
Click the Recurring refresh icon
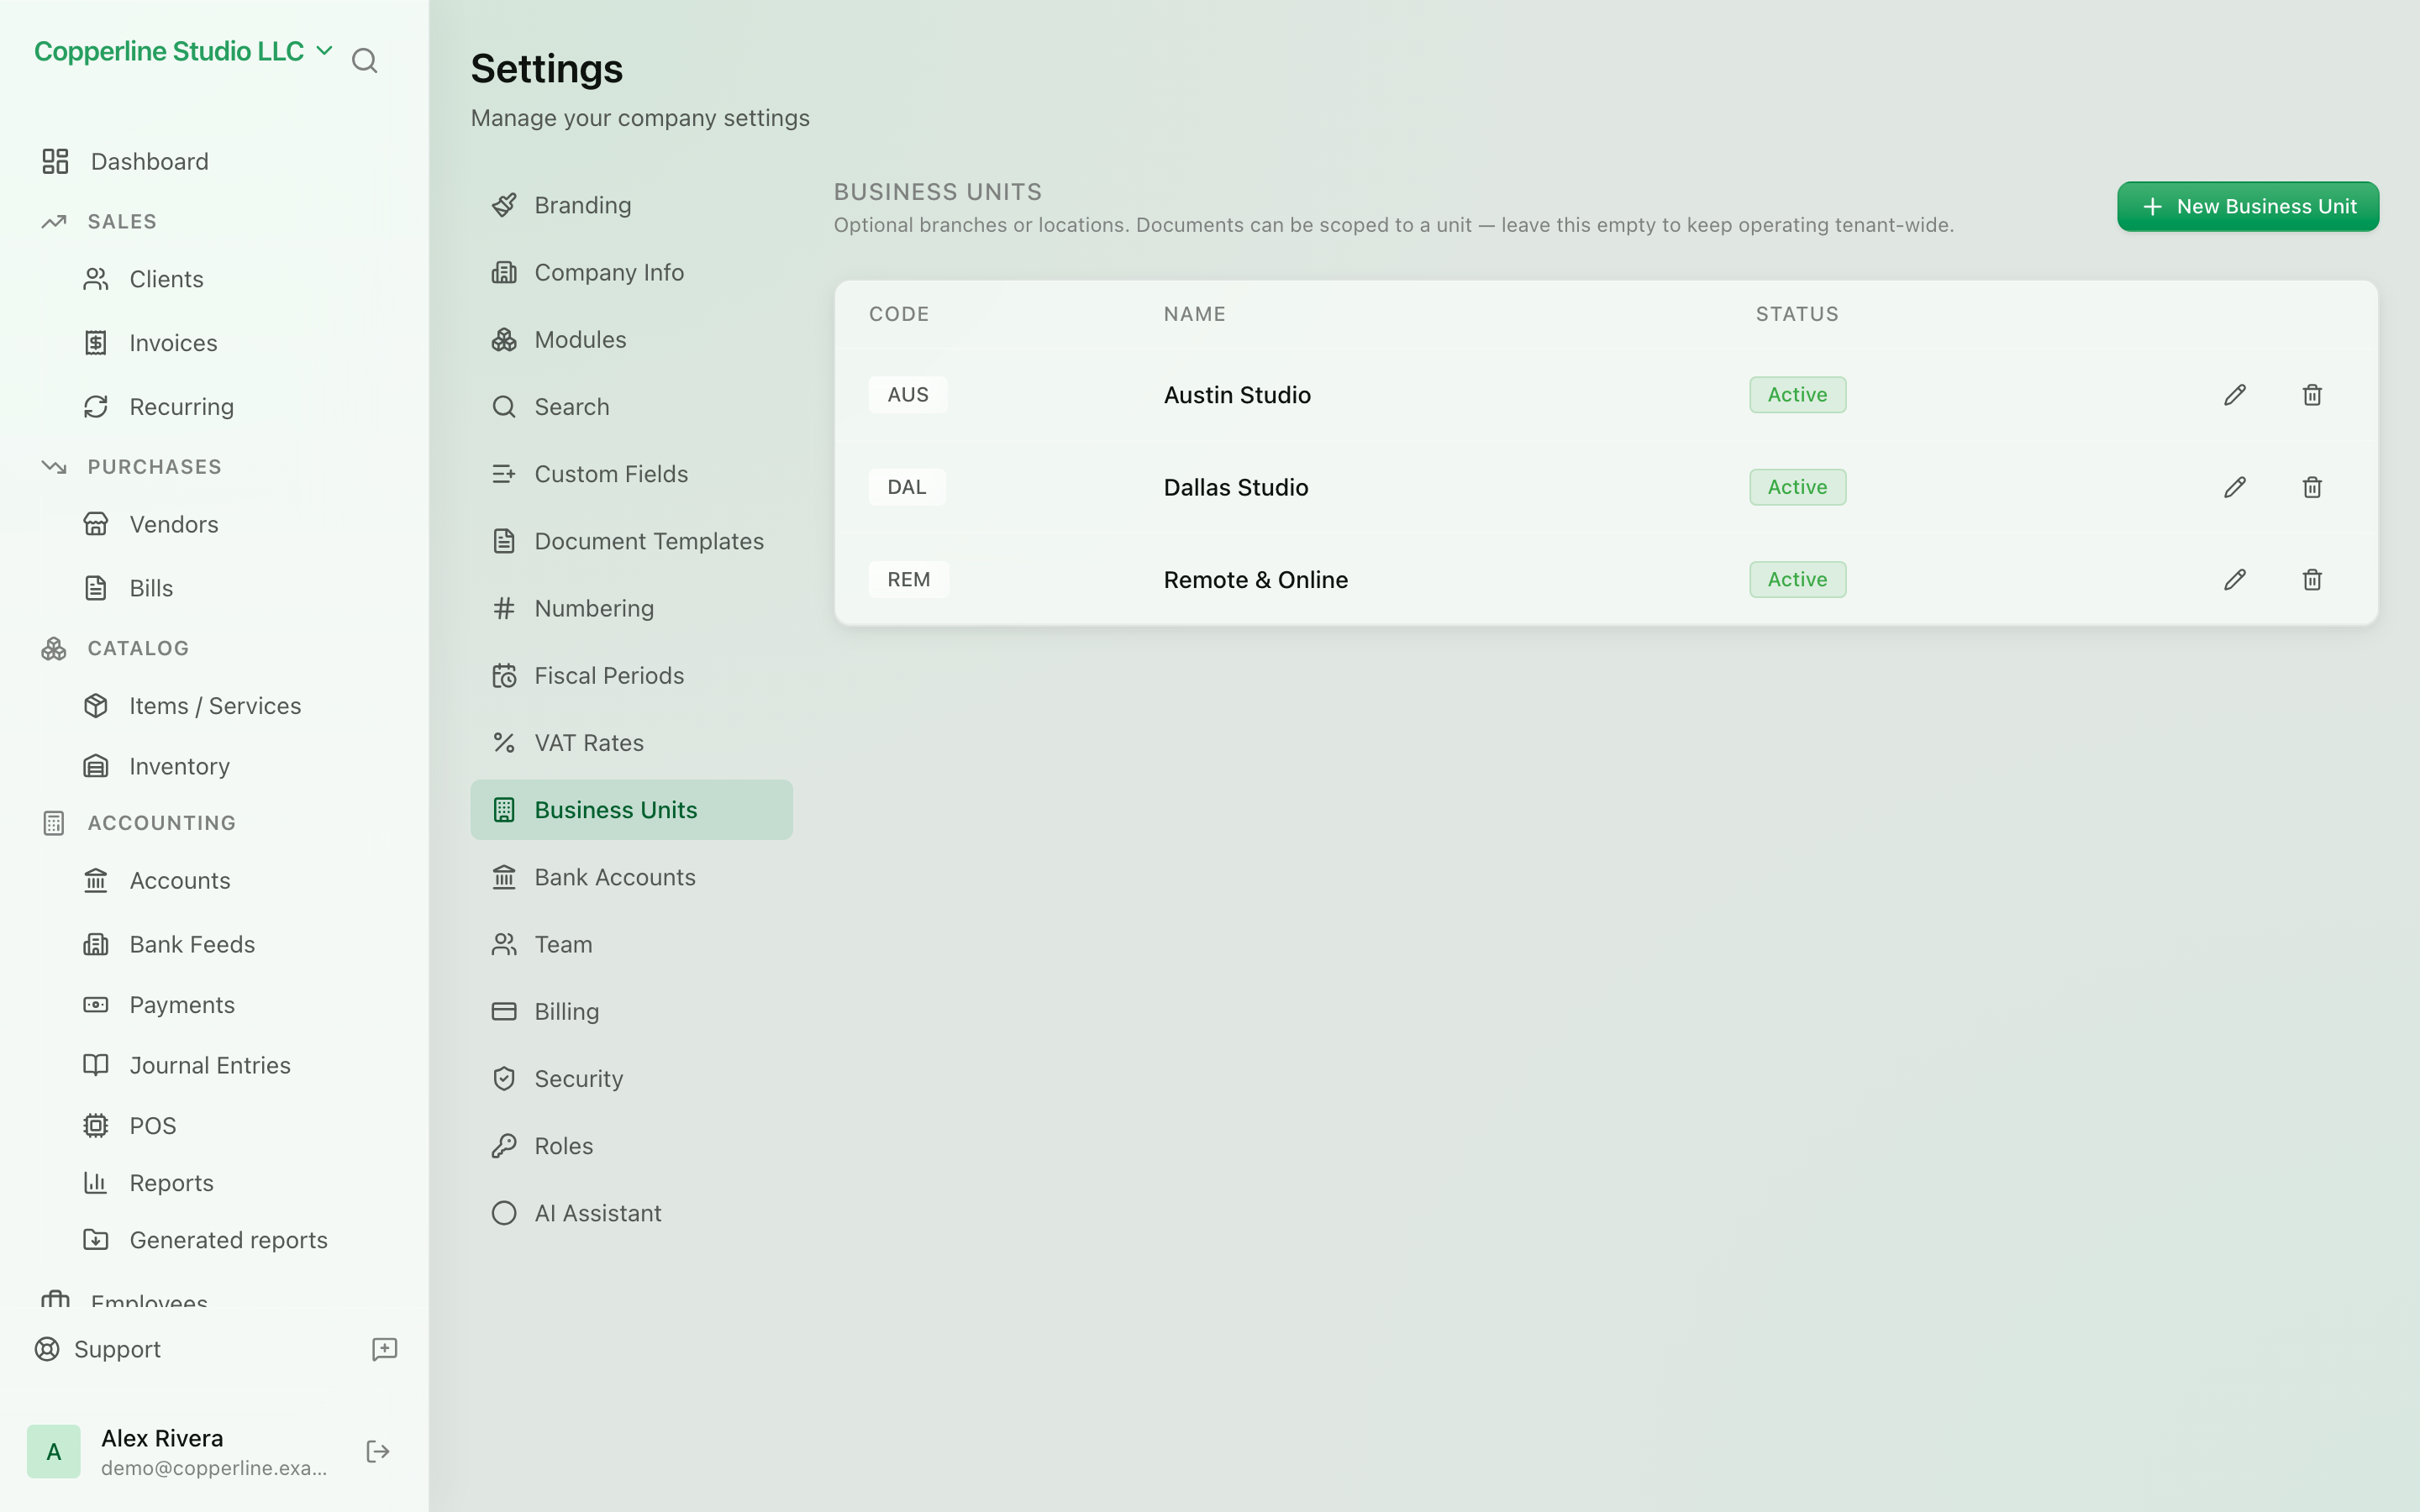[96, 407]
